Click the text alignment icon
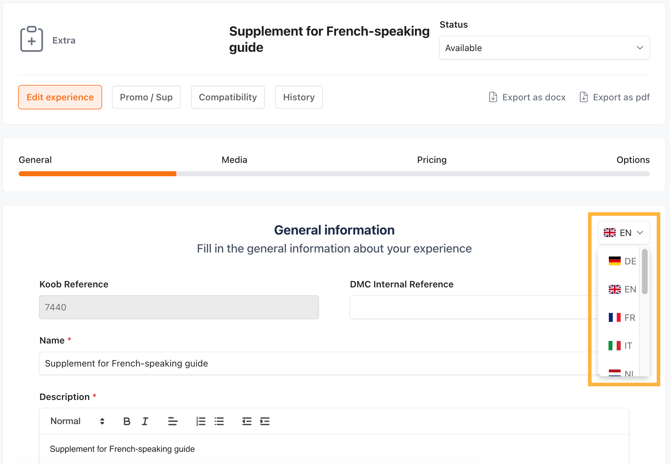670x464 pixels. 172,421
